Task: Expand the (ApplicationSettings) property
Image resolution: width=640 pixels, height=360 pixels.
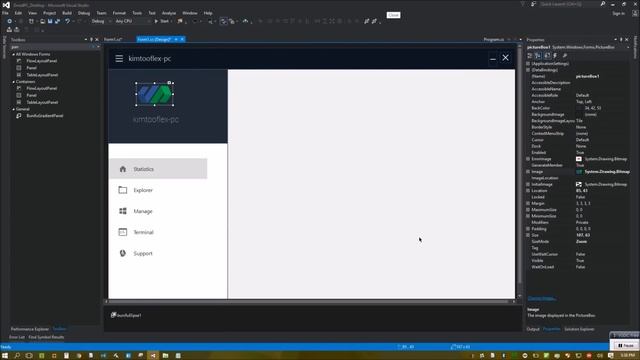Action: tap(528, 64)
